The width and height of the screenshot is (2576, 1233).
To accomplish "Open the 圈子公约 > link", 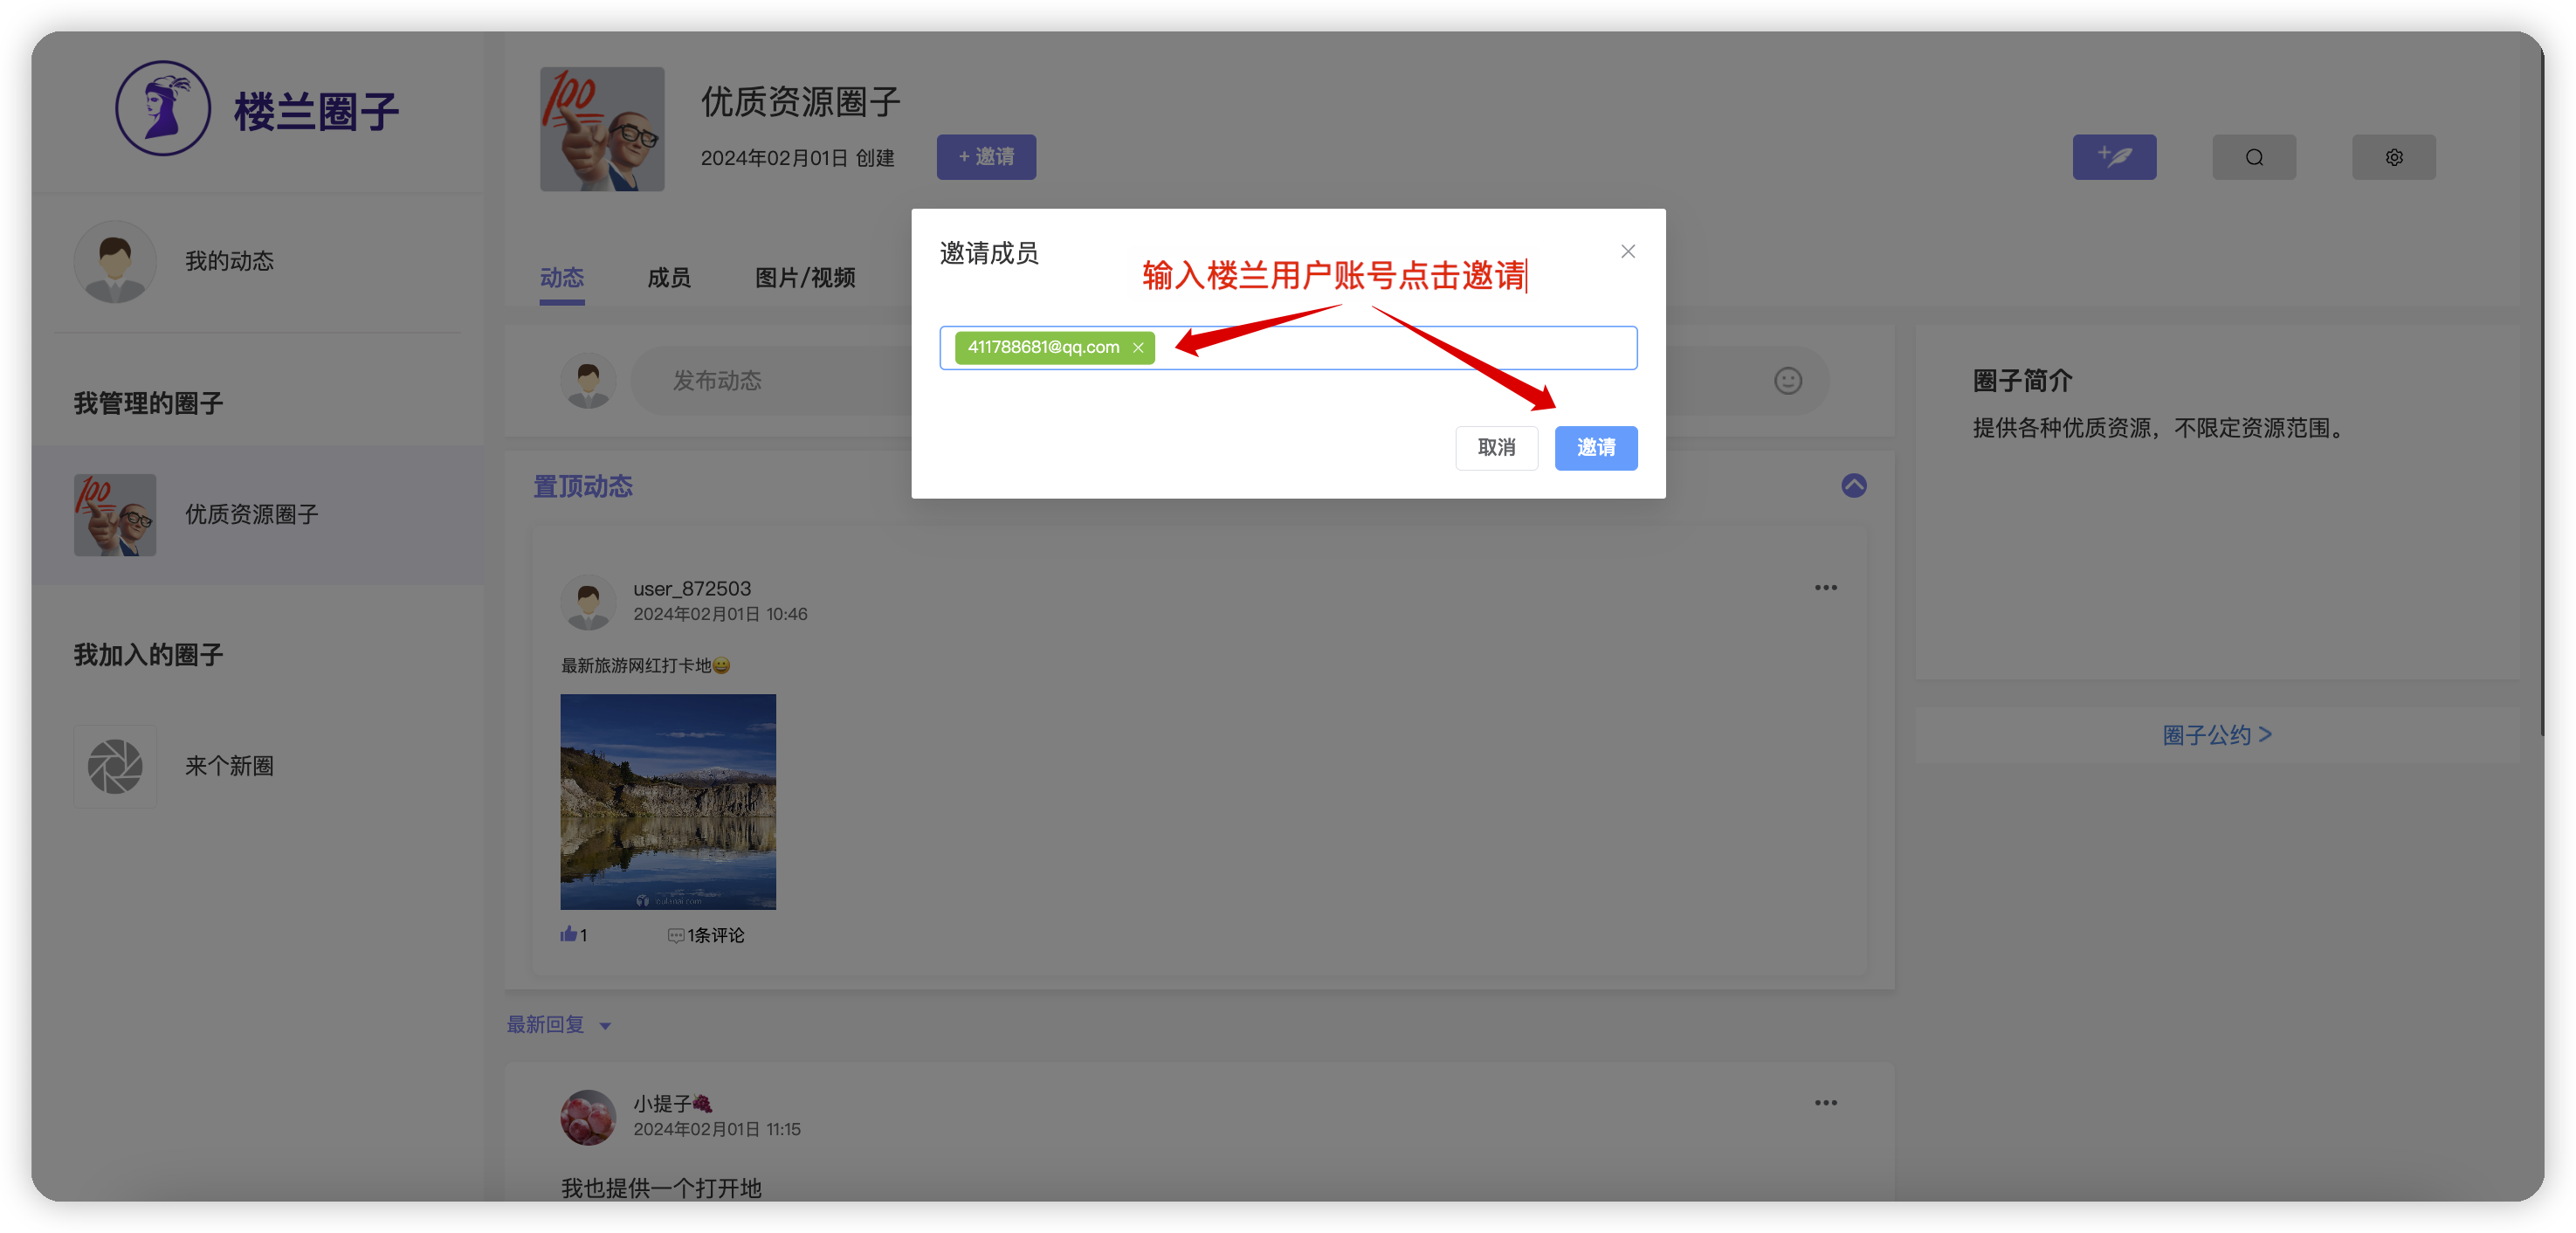I will click(x=2216, y=735).
